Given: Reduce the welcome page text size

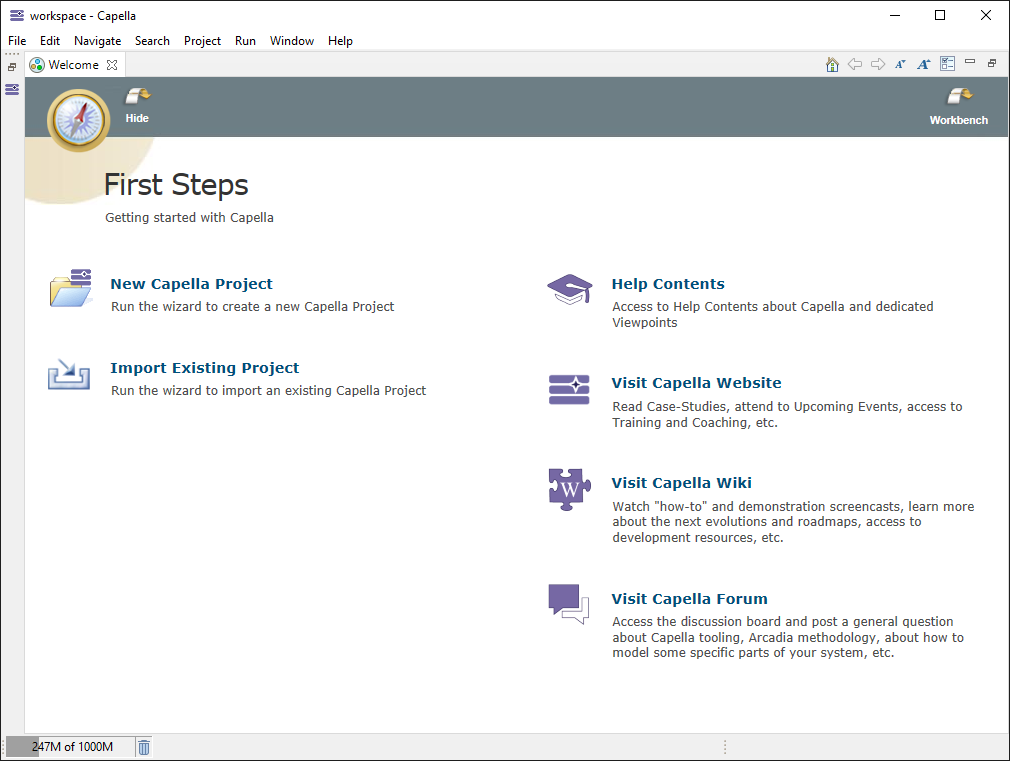Looking at the screenshot, I should [x=901, y=63].
